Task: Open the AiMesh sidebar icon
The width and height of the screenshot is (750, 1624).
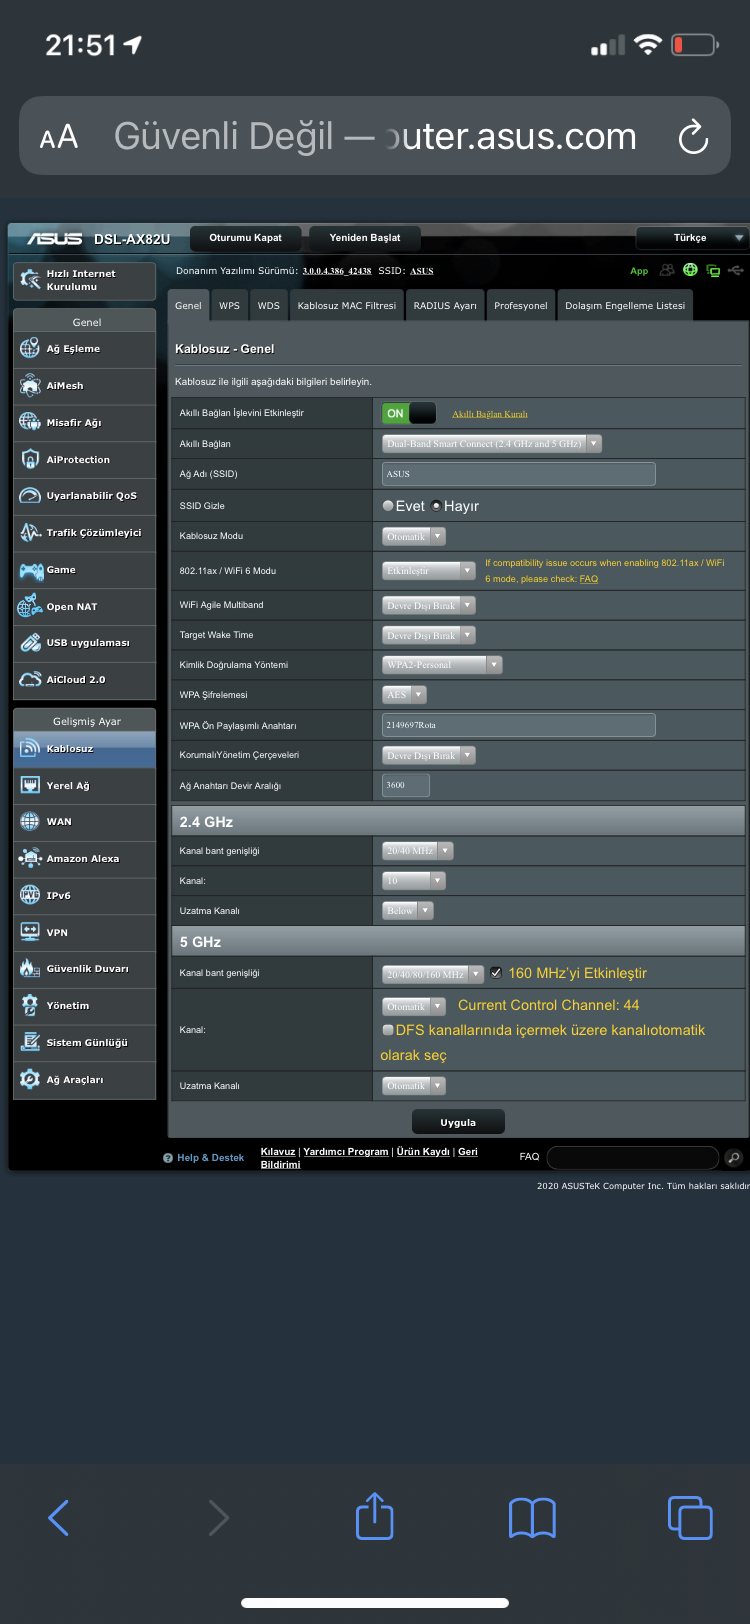Action: point(30,386)
